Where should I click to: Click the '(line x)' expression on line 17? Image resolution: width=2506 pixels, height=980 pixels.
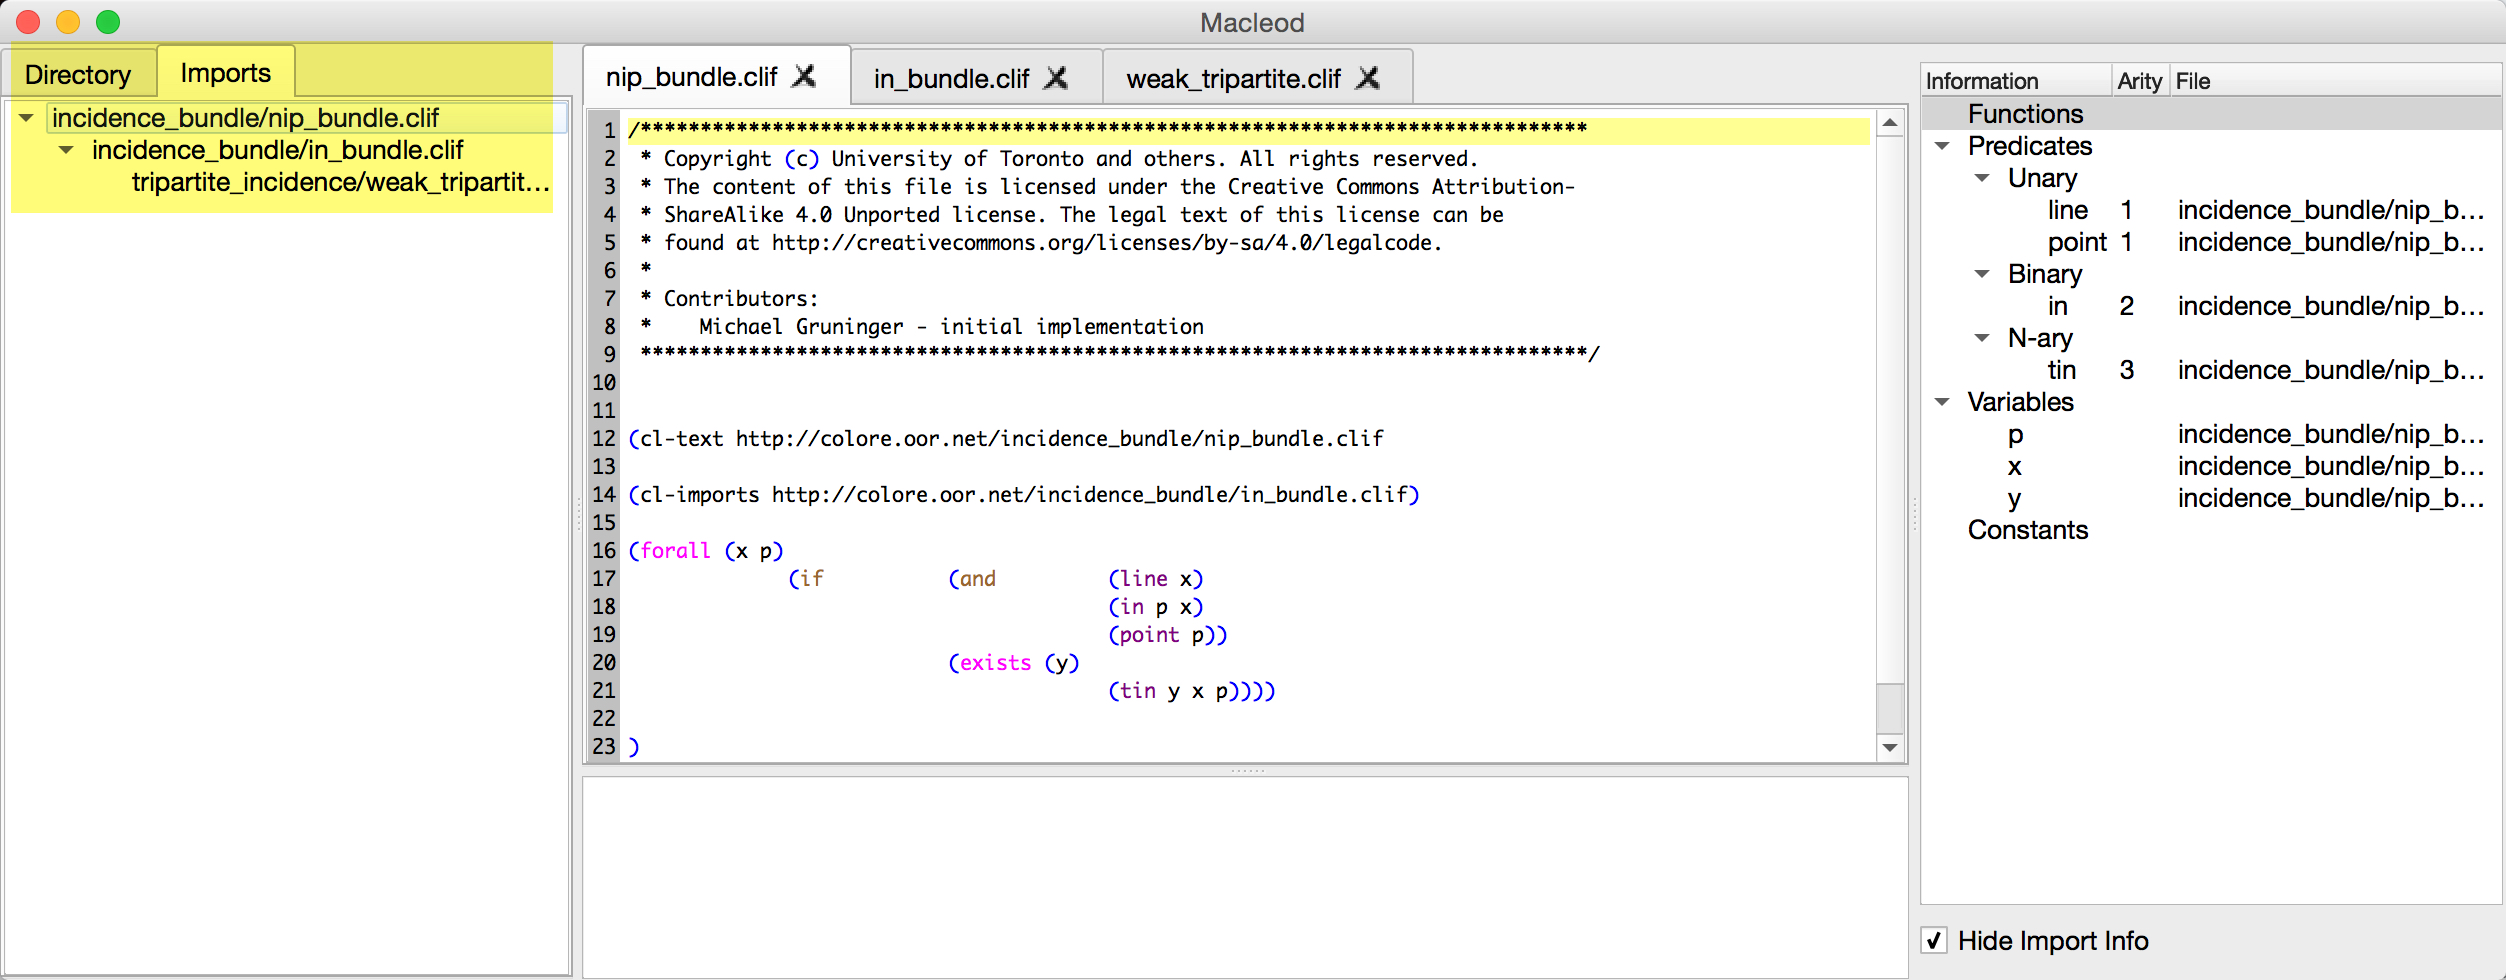(1156, 579)
